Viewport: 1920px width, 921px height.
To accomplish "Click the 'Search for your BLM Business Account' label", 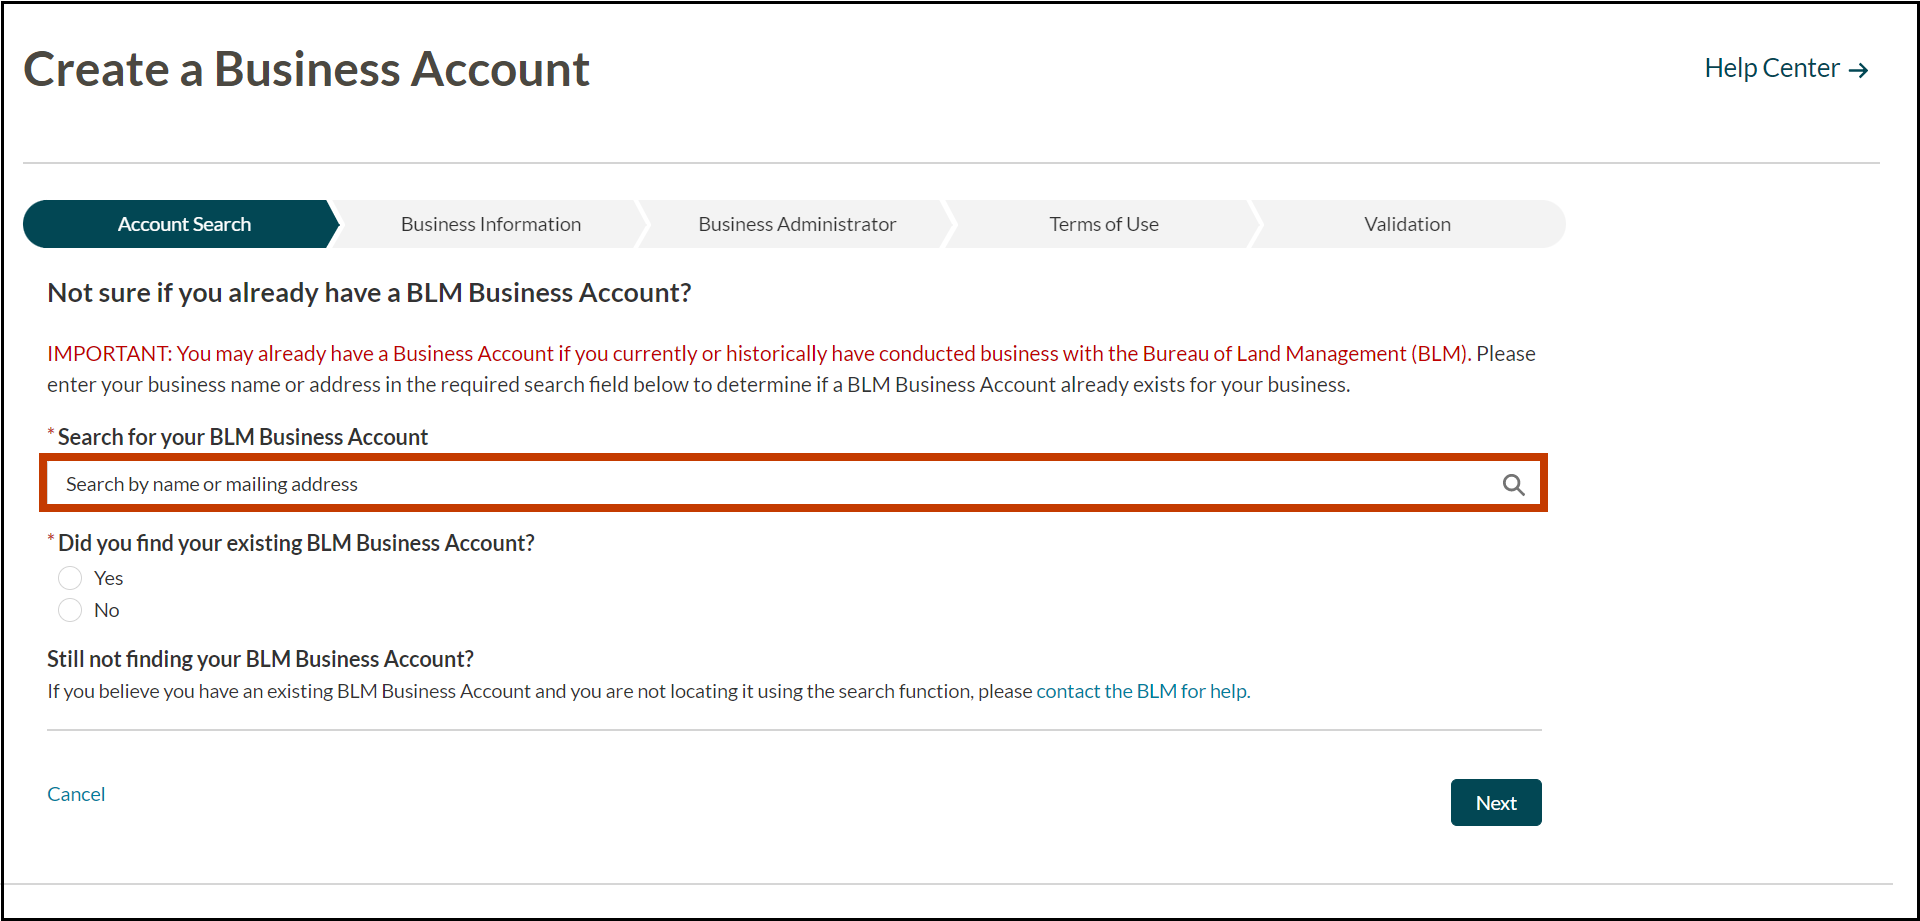I will [x=240, y=437].
